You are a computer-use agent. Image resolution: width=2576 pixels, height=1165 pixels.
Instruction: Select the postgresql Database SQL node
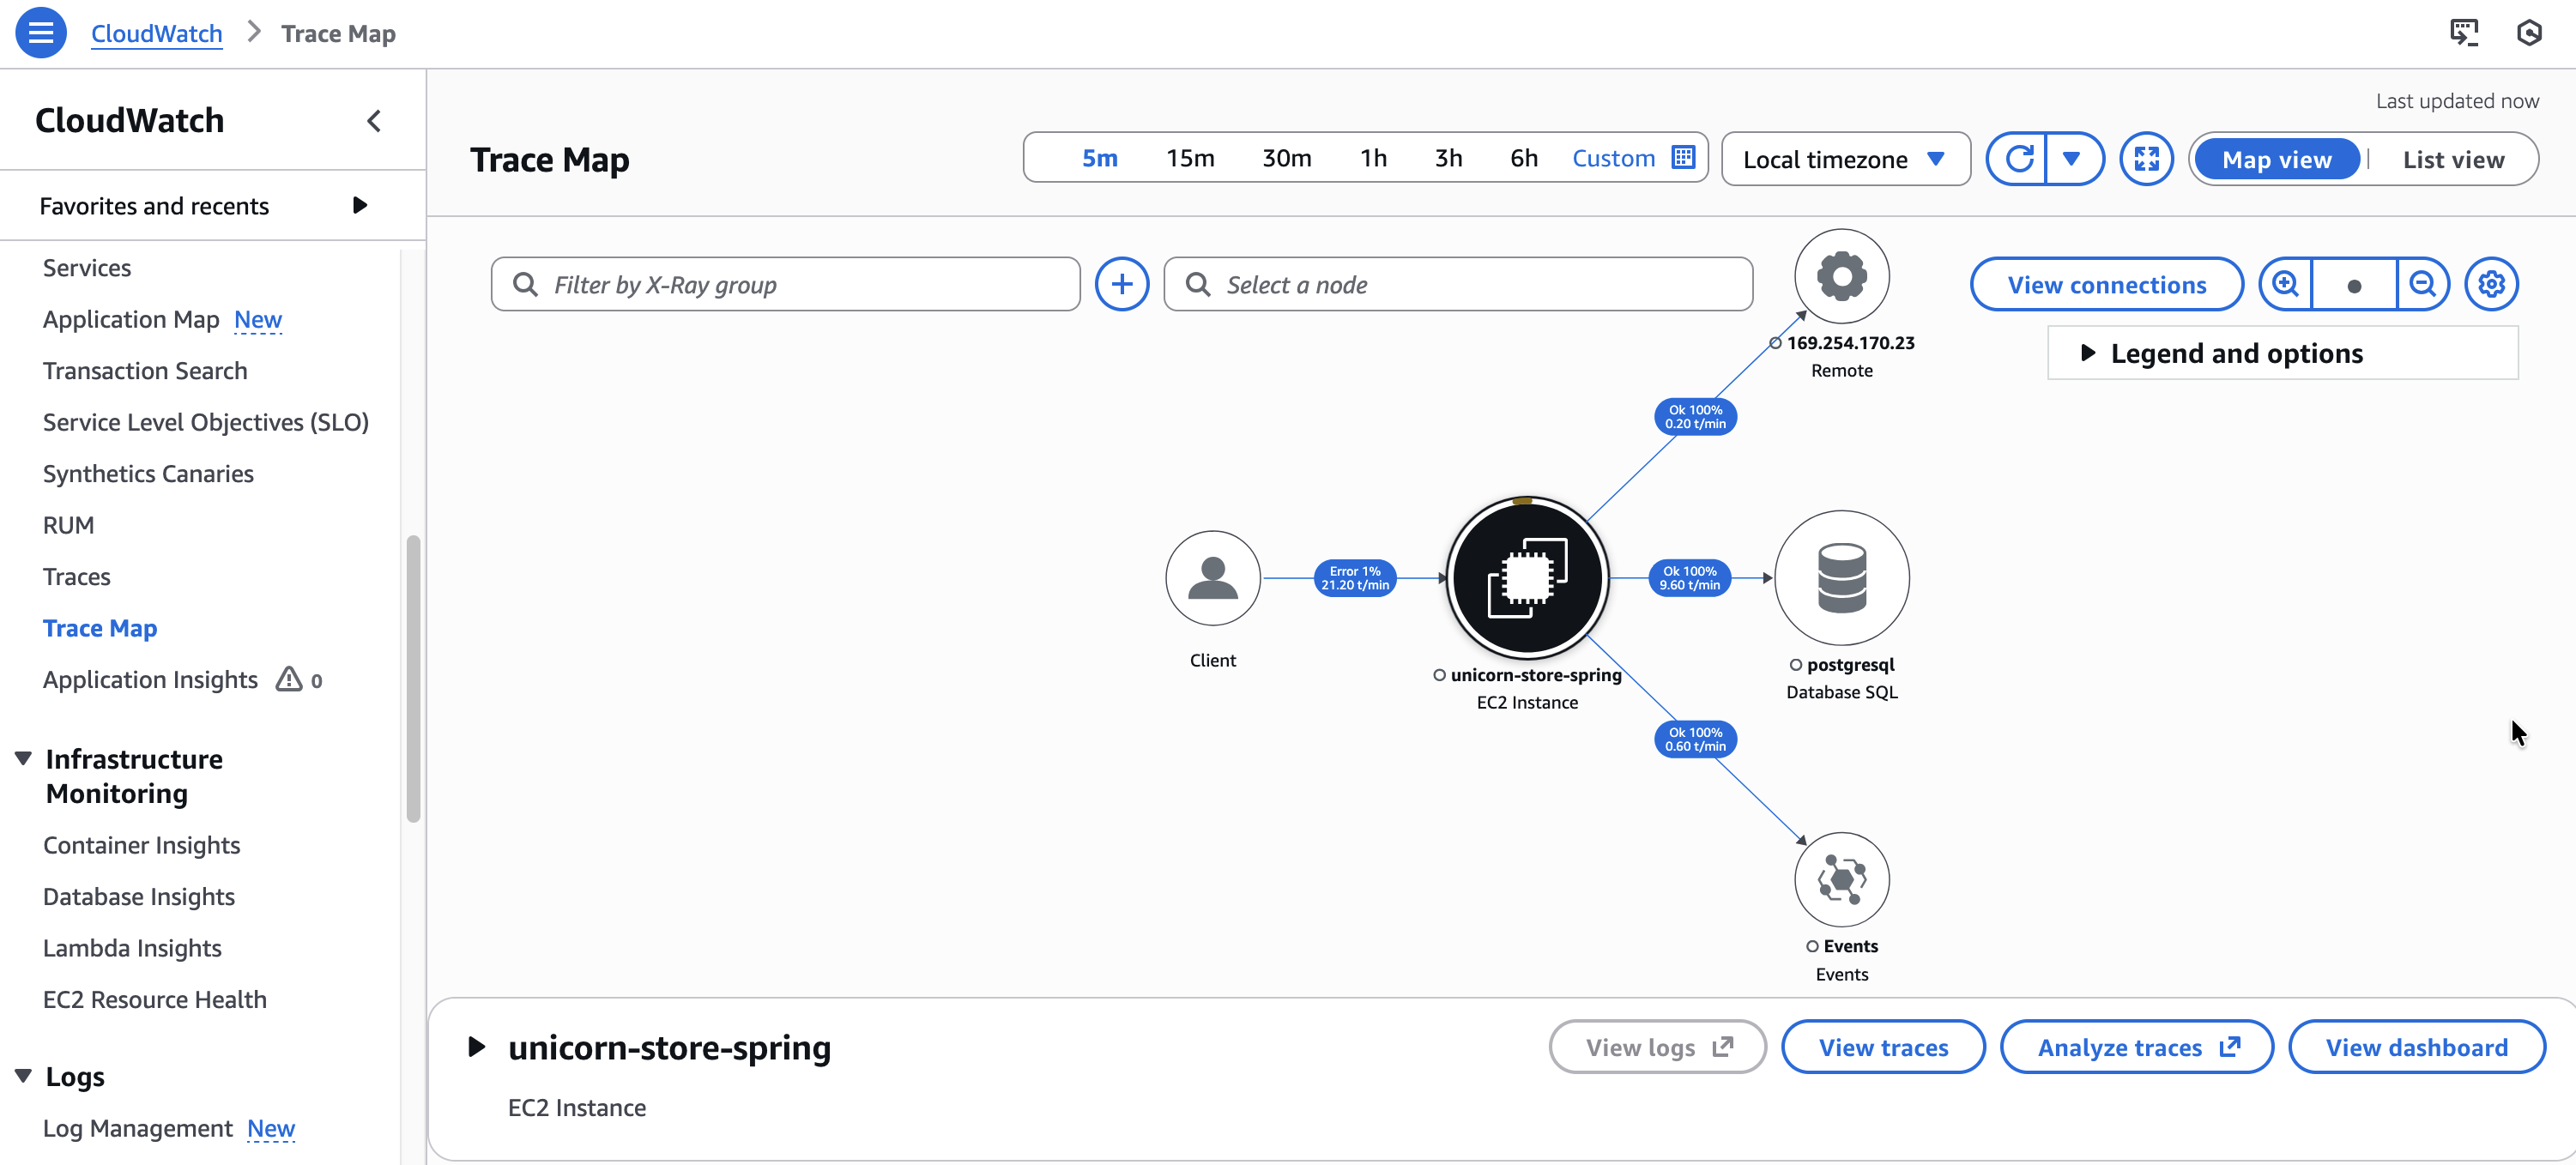[1842, 578]
